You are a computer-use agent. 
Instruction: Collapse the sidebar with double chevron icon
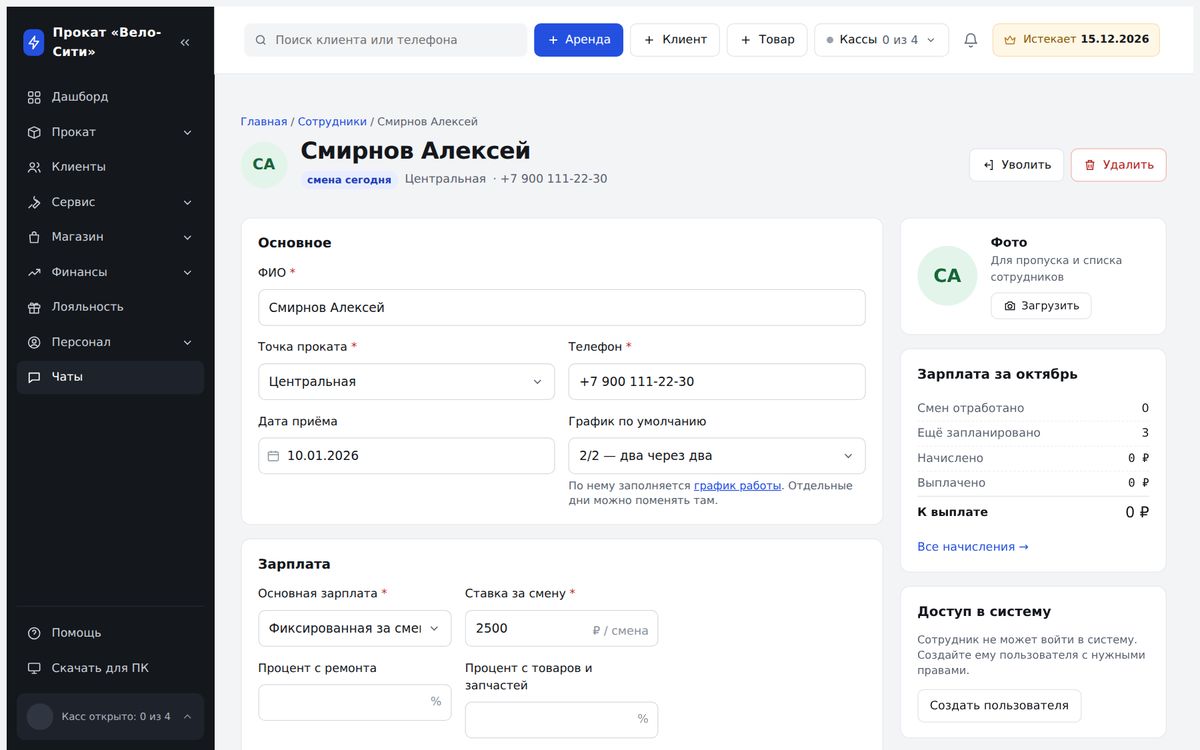[185, 42]
